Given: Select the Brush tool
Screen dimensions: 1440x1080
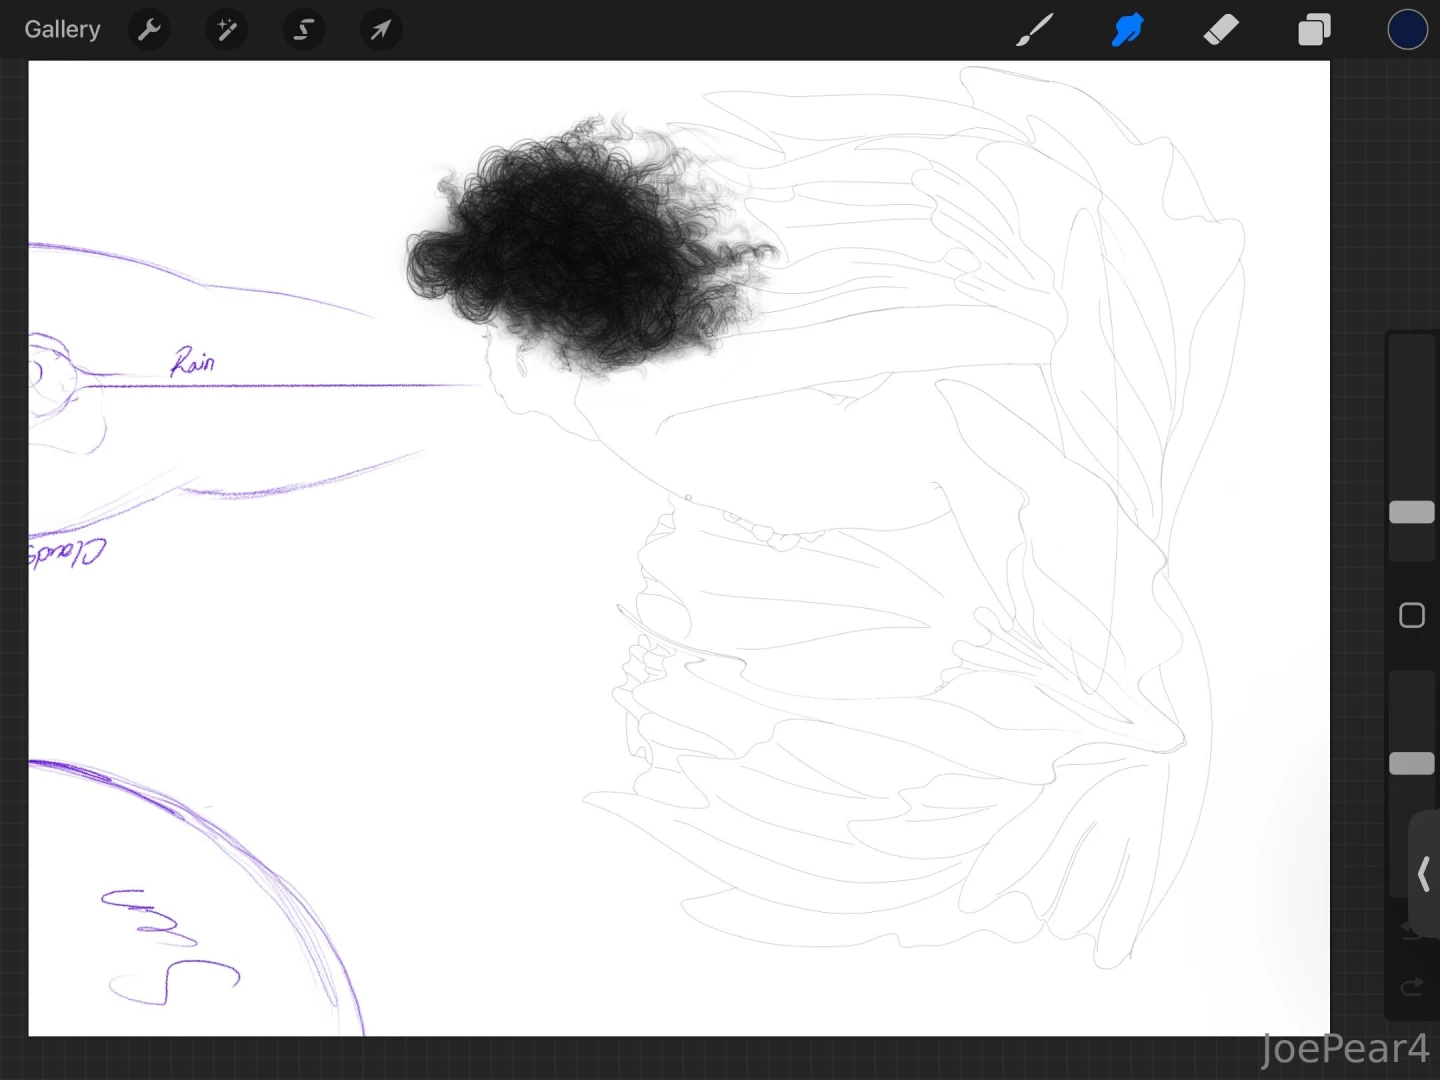Looking at the screenshot, I should tap(1035, 29).
